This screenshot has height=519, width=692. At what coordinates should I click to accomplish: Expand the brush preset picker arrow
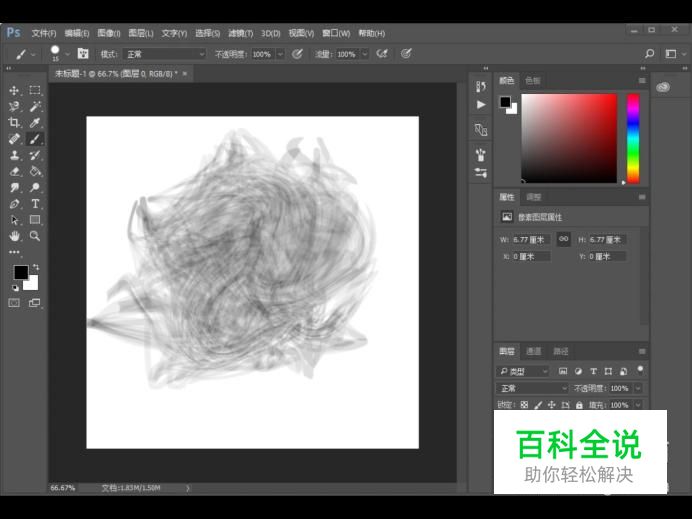point(67,54)
